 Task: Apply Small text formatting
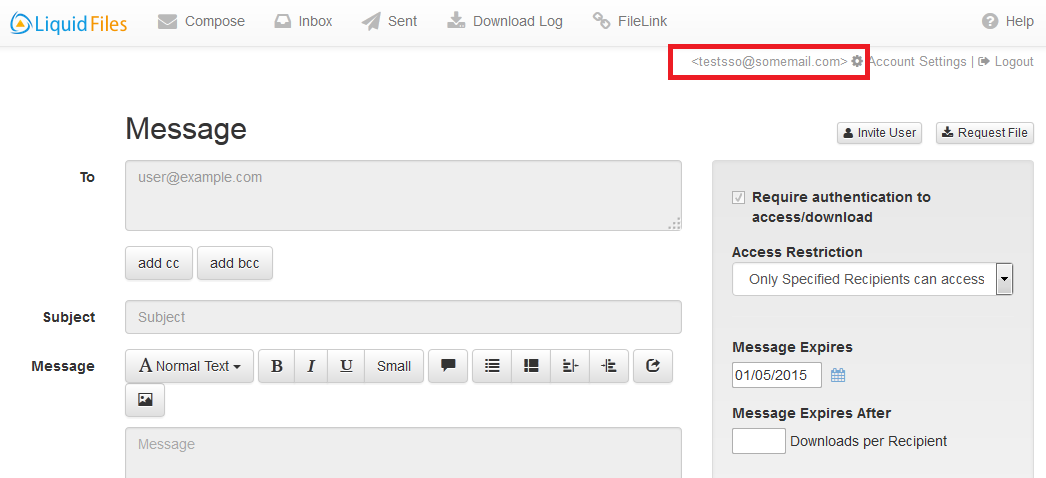click(394, 366)
